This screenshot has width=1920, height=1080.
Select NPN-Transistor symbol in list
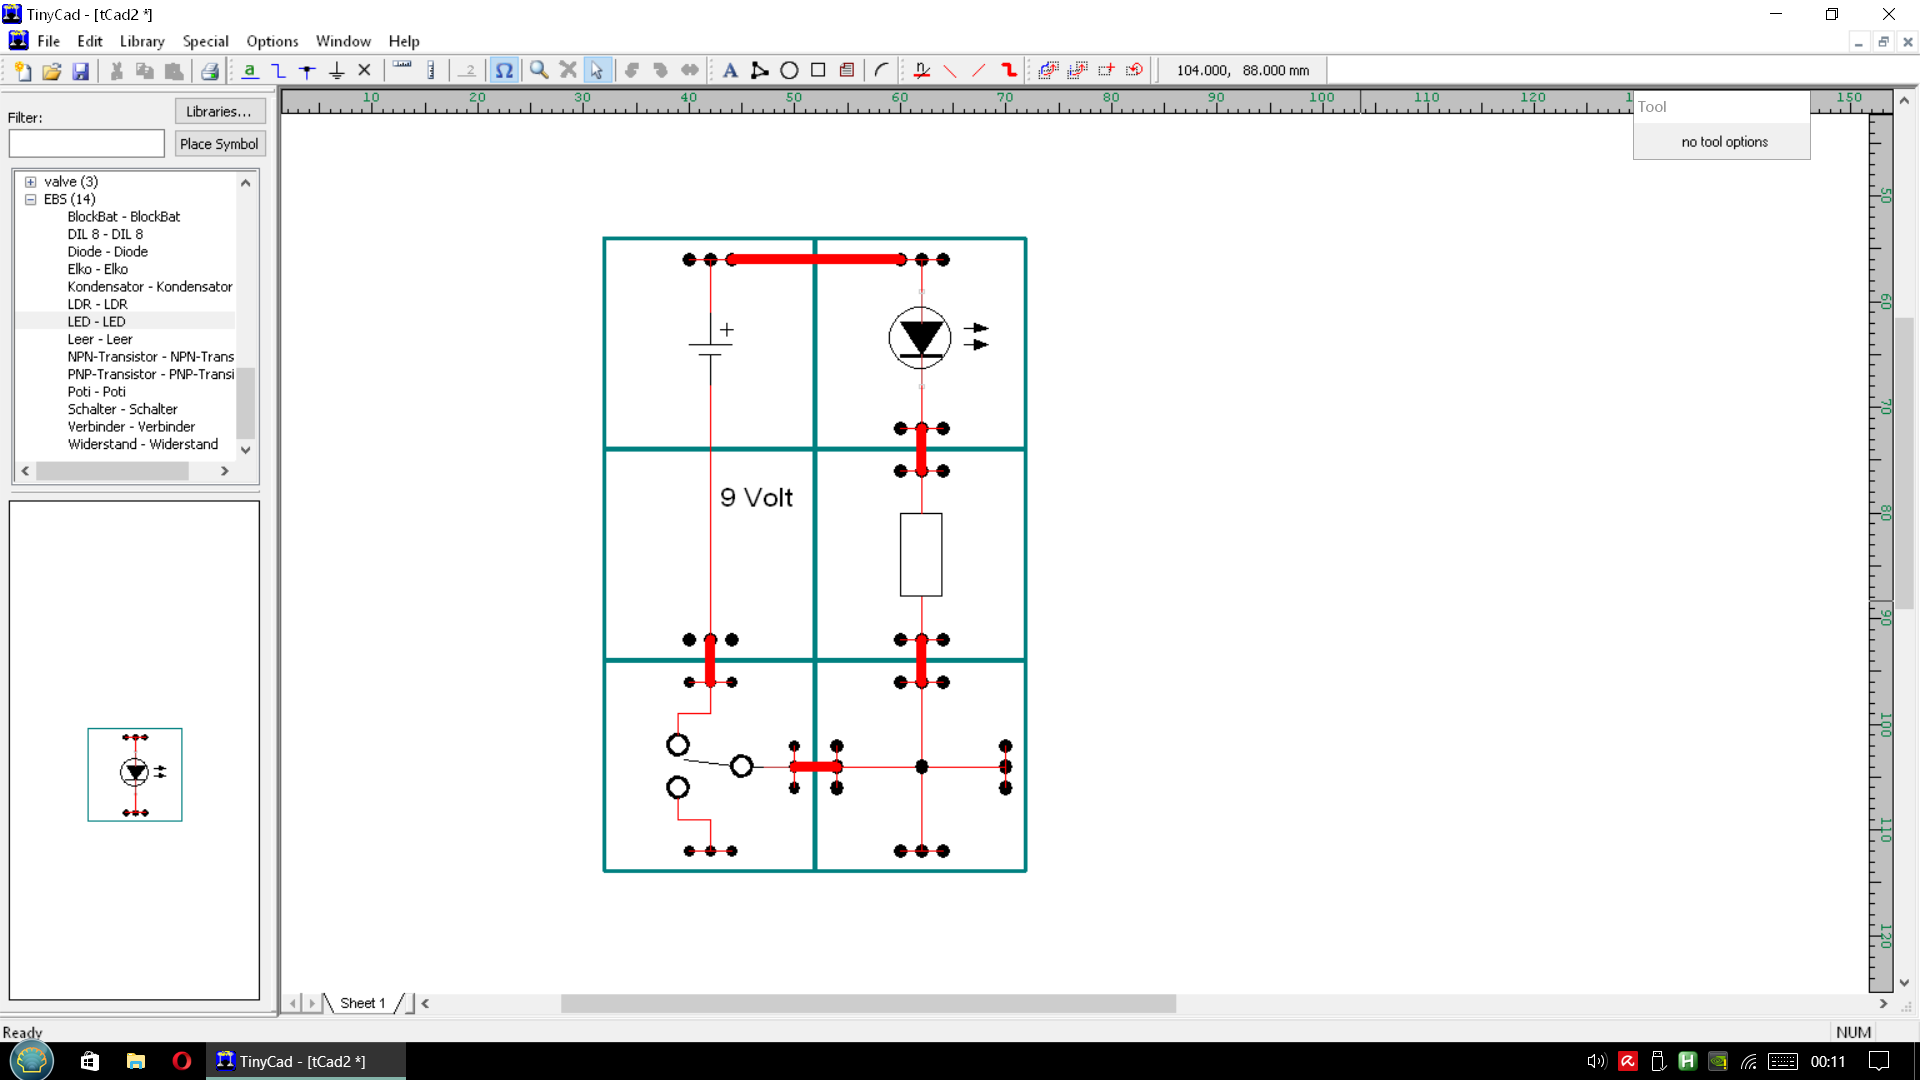tap(151, 357)
